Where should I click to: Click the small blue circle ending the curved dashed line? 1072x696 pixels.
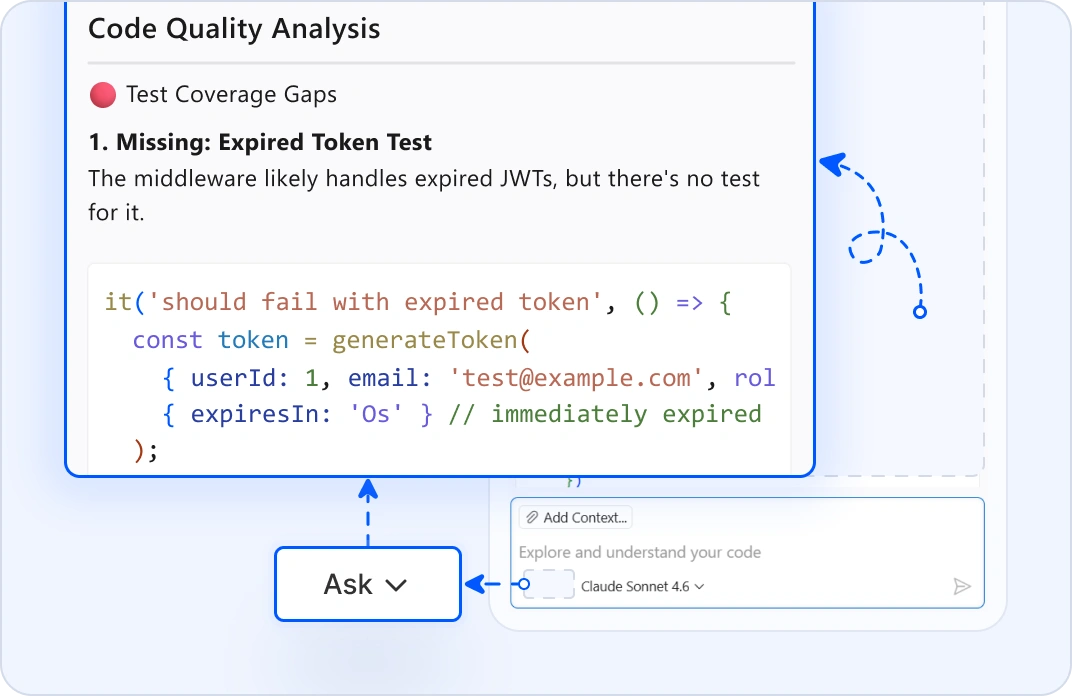click(920, 312)
